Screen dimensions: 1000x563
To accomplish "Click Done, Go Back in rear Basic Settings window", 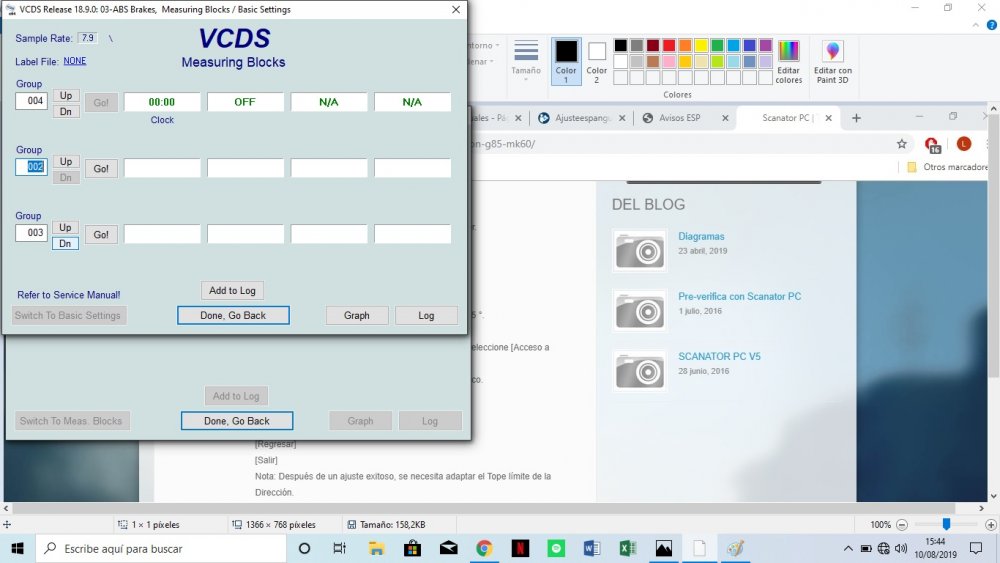I will click(x=237, y=421).
